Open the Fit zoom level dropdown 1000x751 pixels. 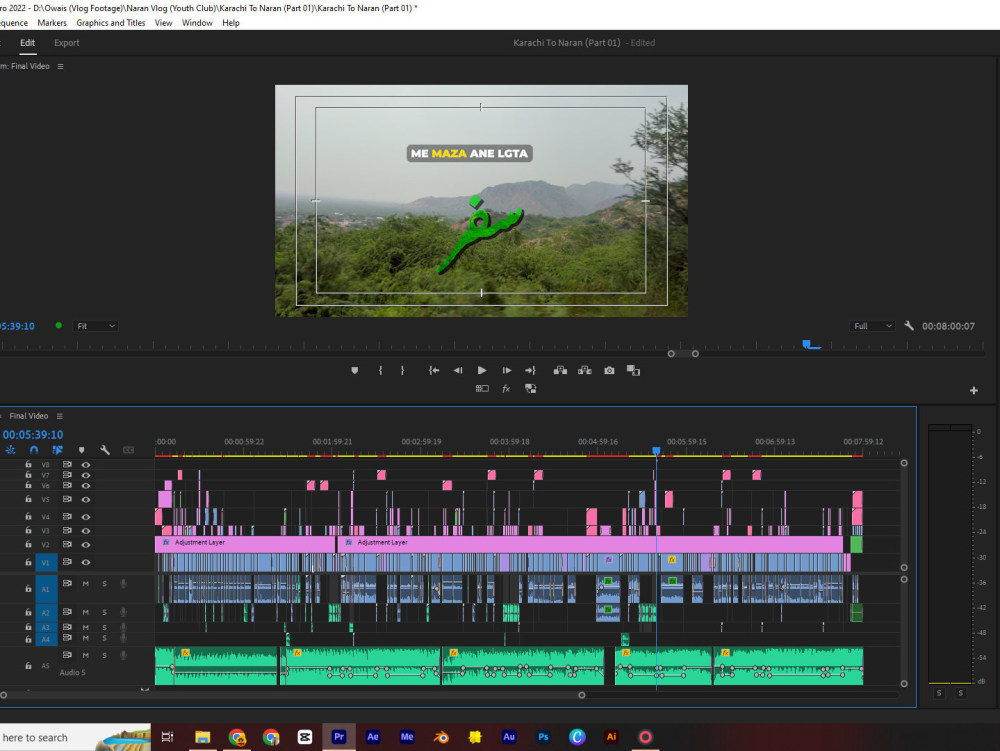click(x=95, y=326)
